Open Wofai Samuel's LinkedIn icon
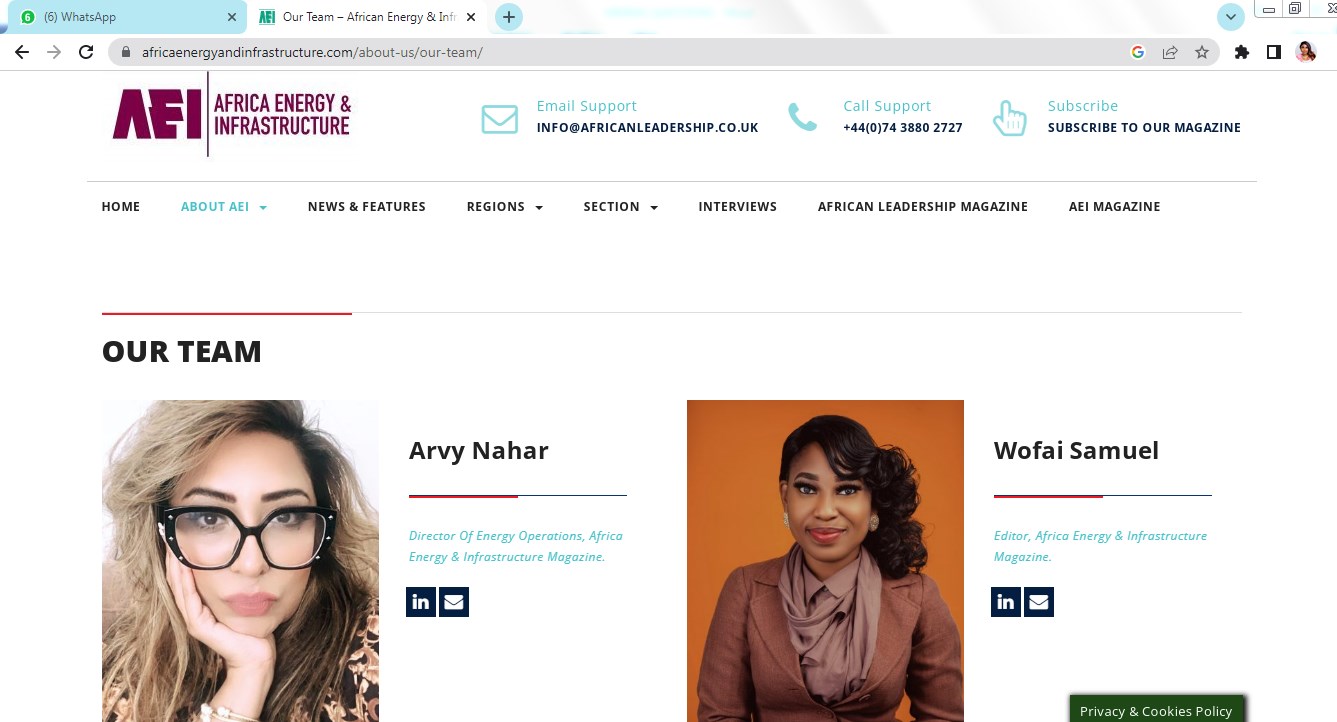The image size is (1337, 722). 1006,602
